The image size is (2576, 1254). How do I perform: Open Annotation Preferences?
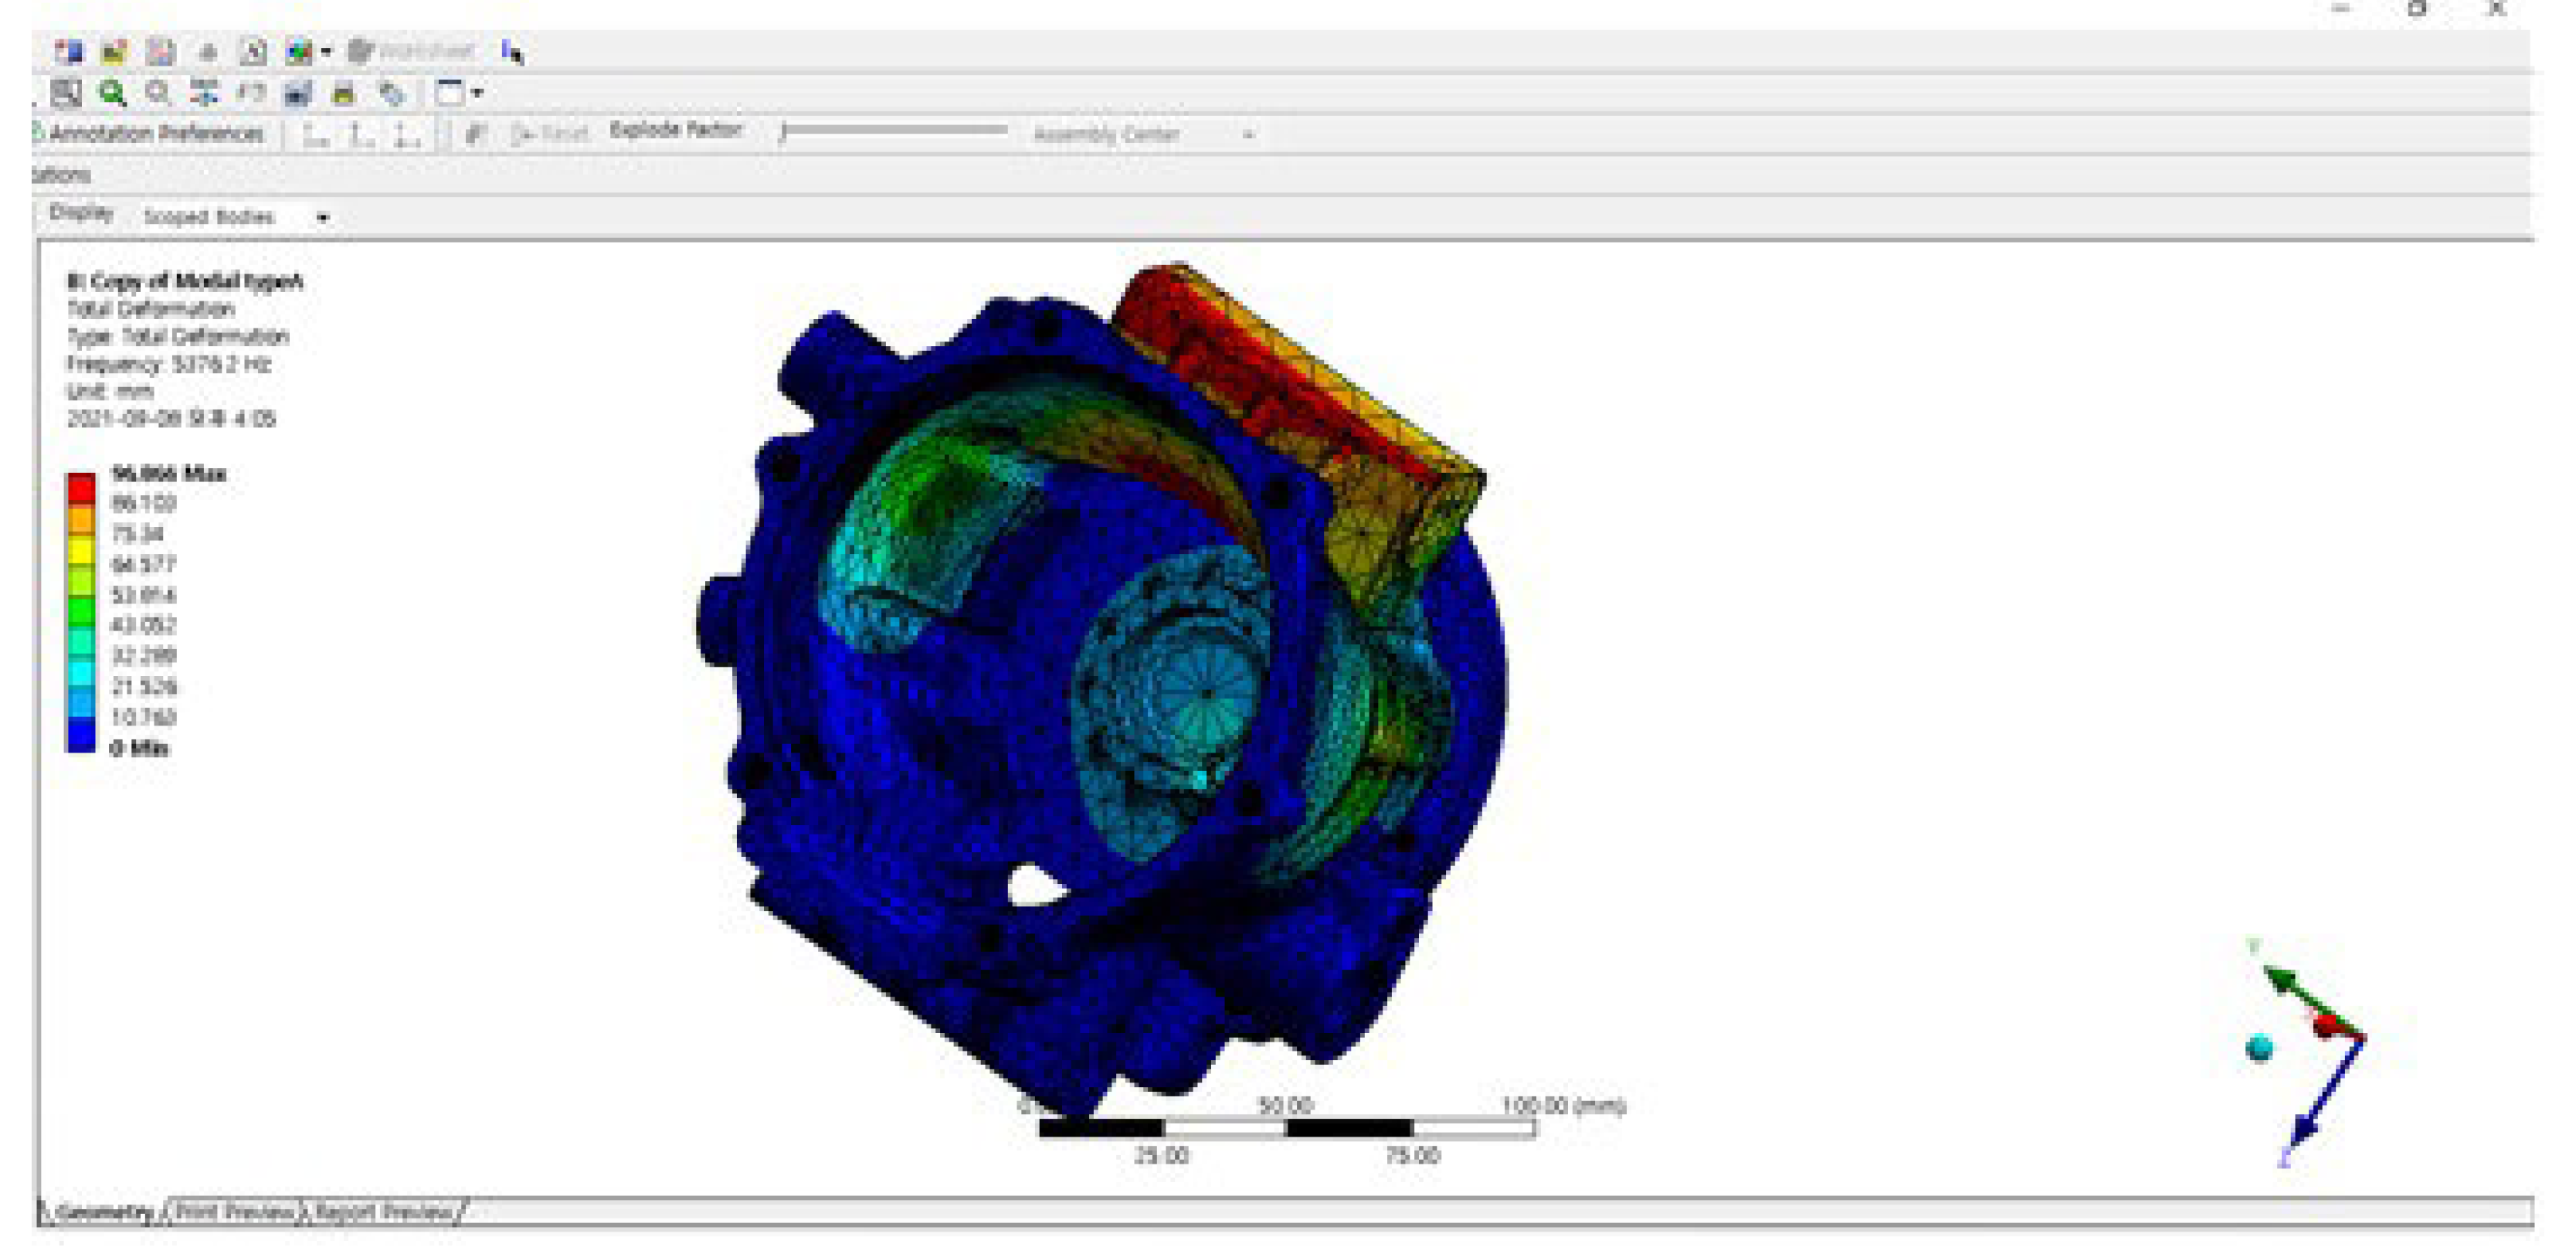pos(150,134)
